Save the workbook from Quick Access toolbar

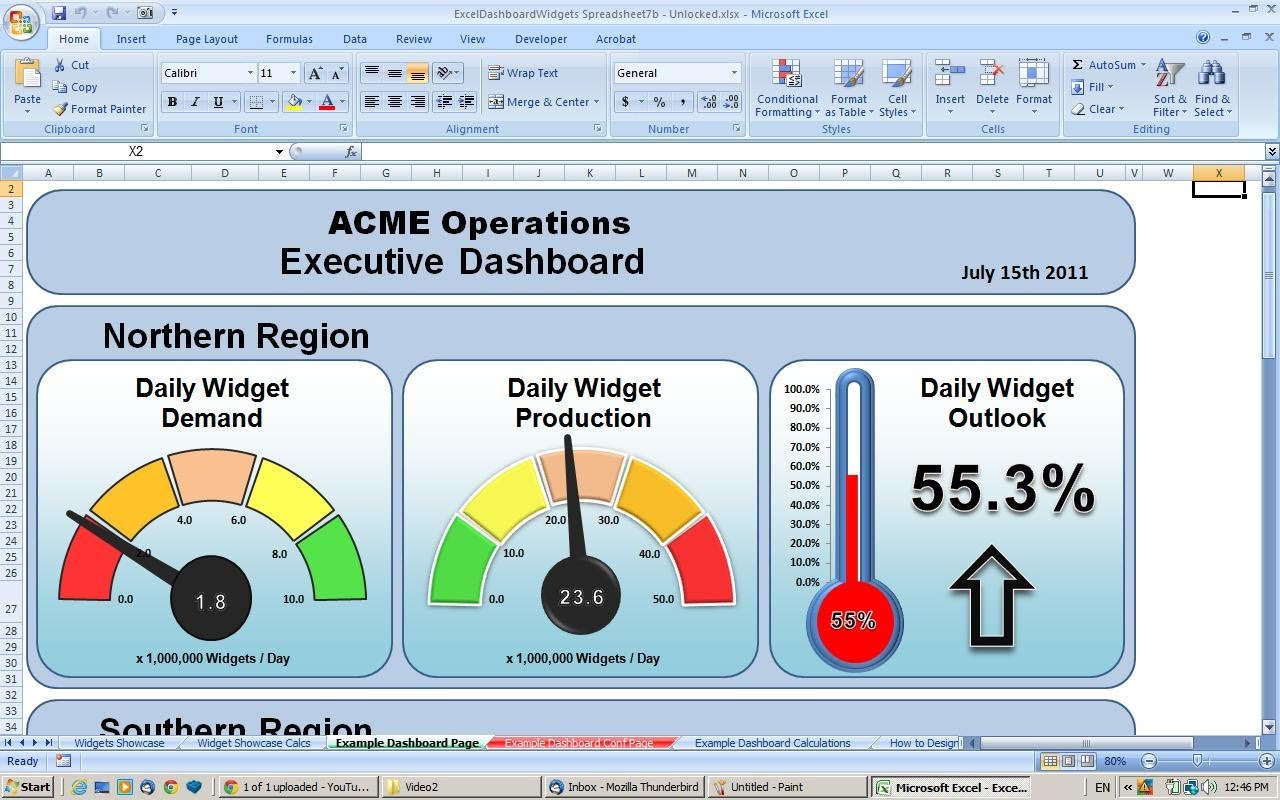click(x=59, y=13)
